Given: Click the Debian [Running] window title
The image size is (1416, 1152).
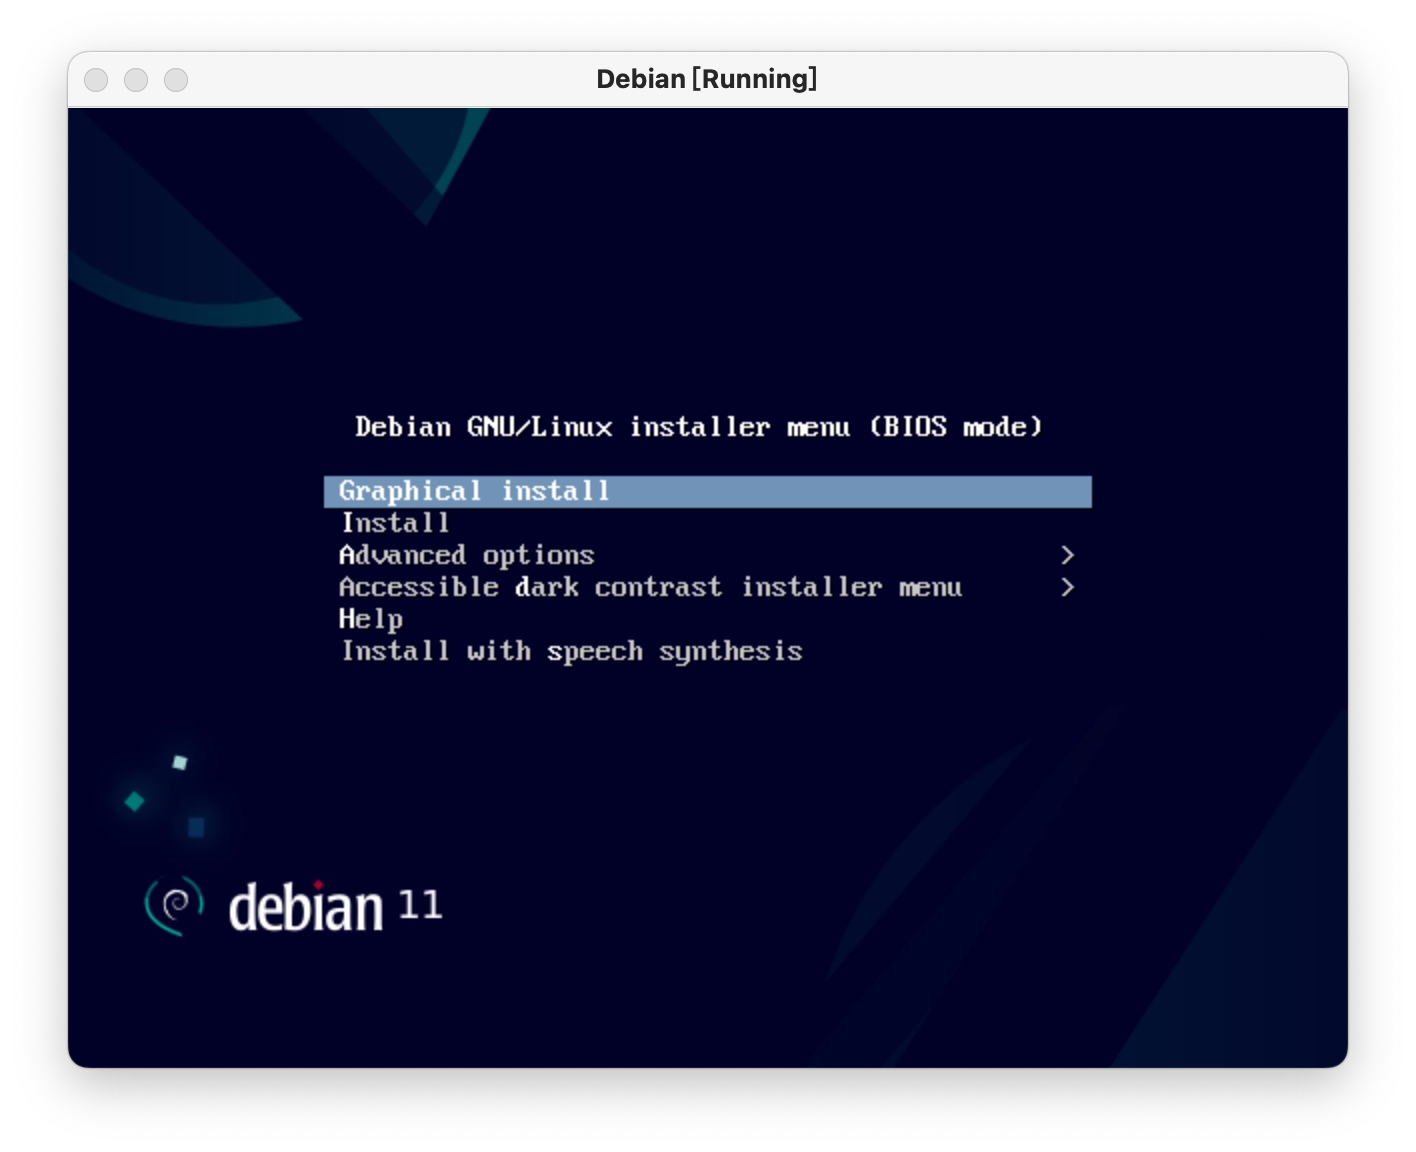Looking at the screenshot, I should point(707,79).
